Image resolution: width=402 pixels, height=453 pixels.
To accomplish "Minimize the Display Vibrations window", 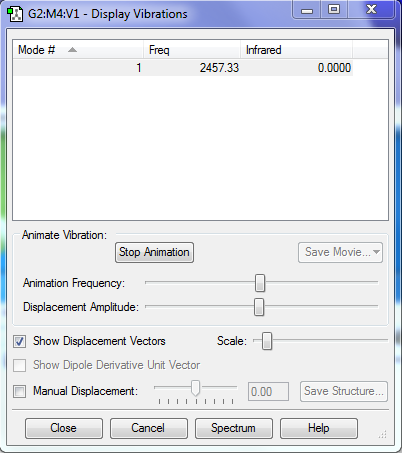I will (x=307, y=10).
